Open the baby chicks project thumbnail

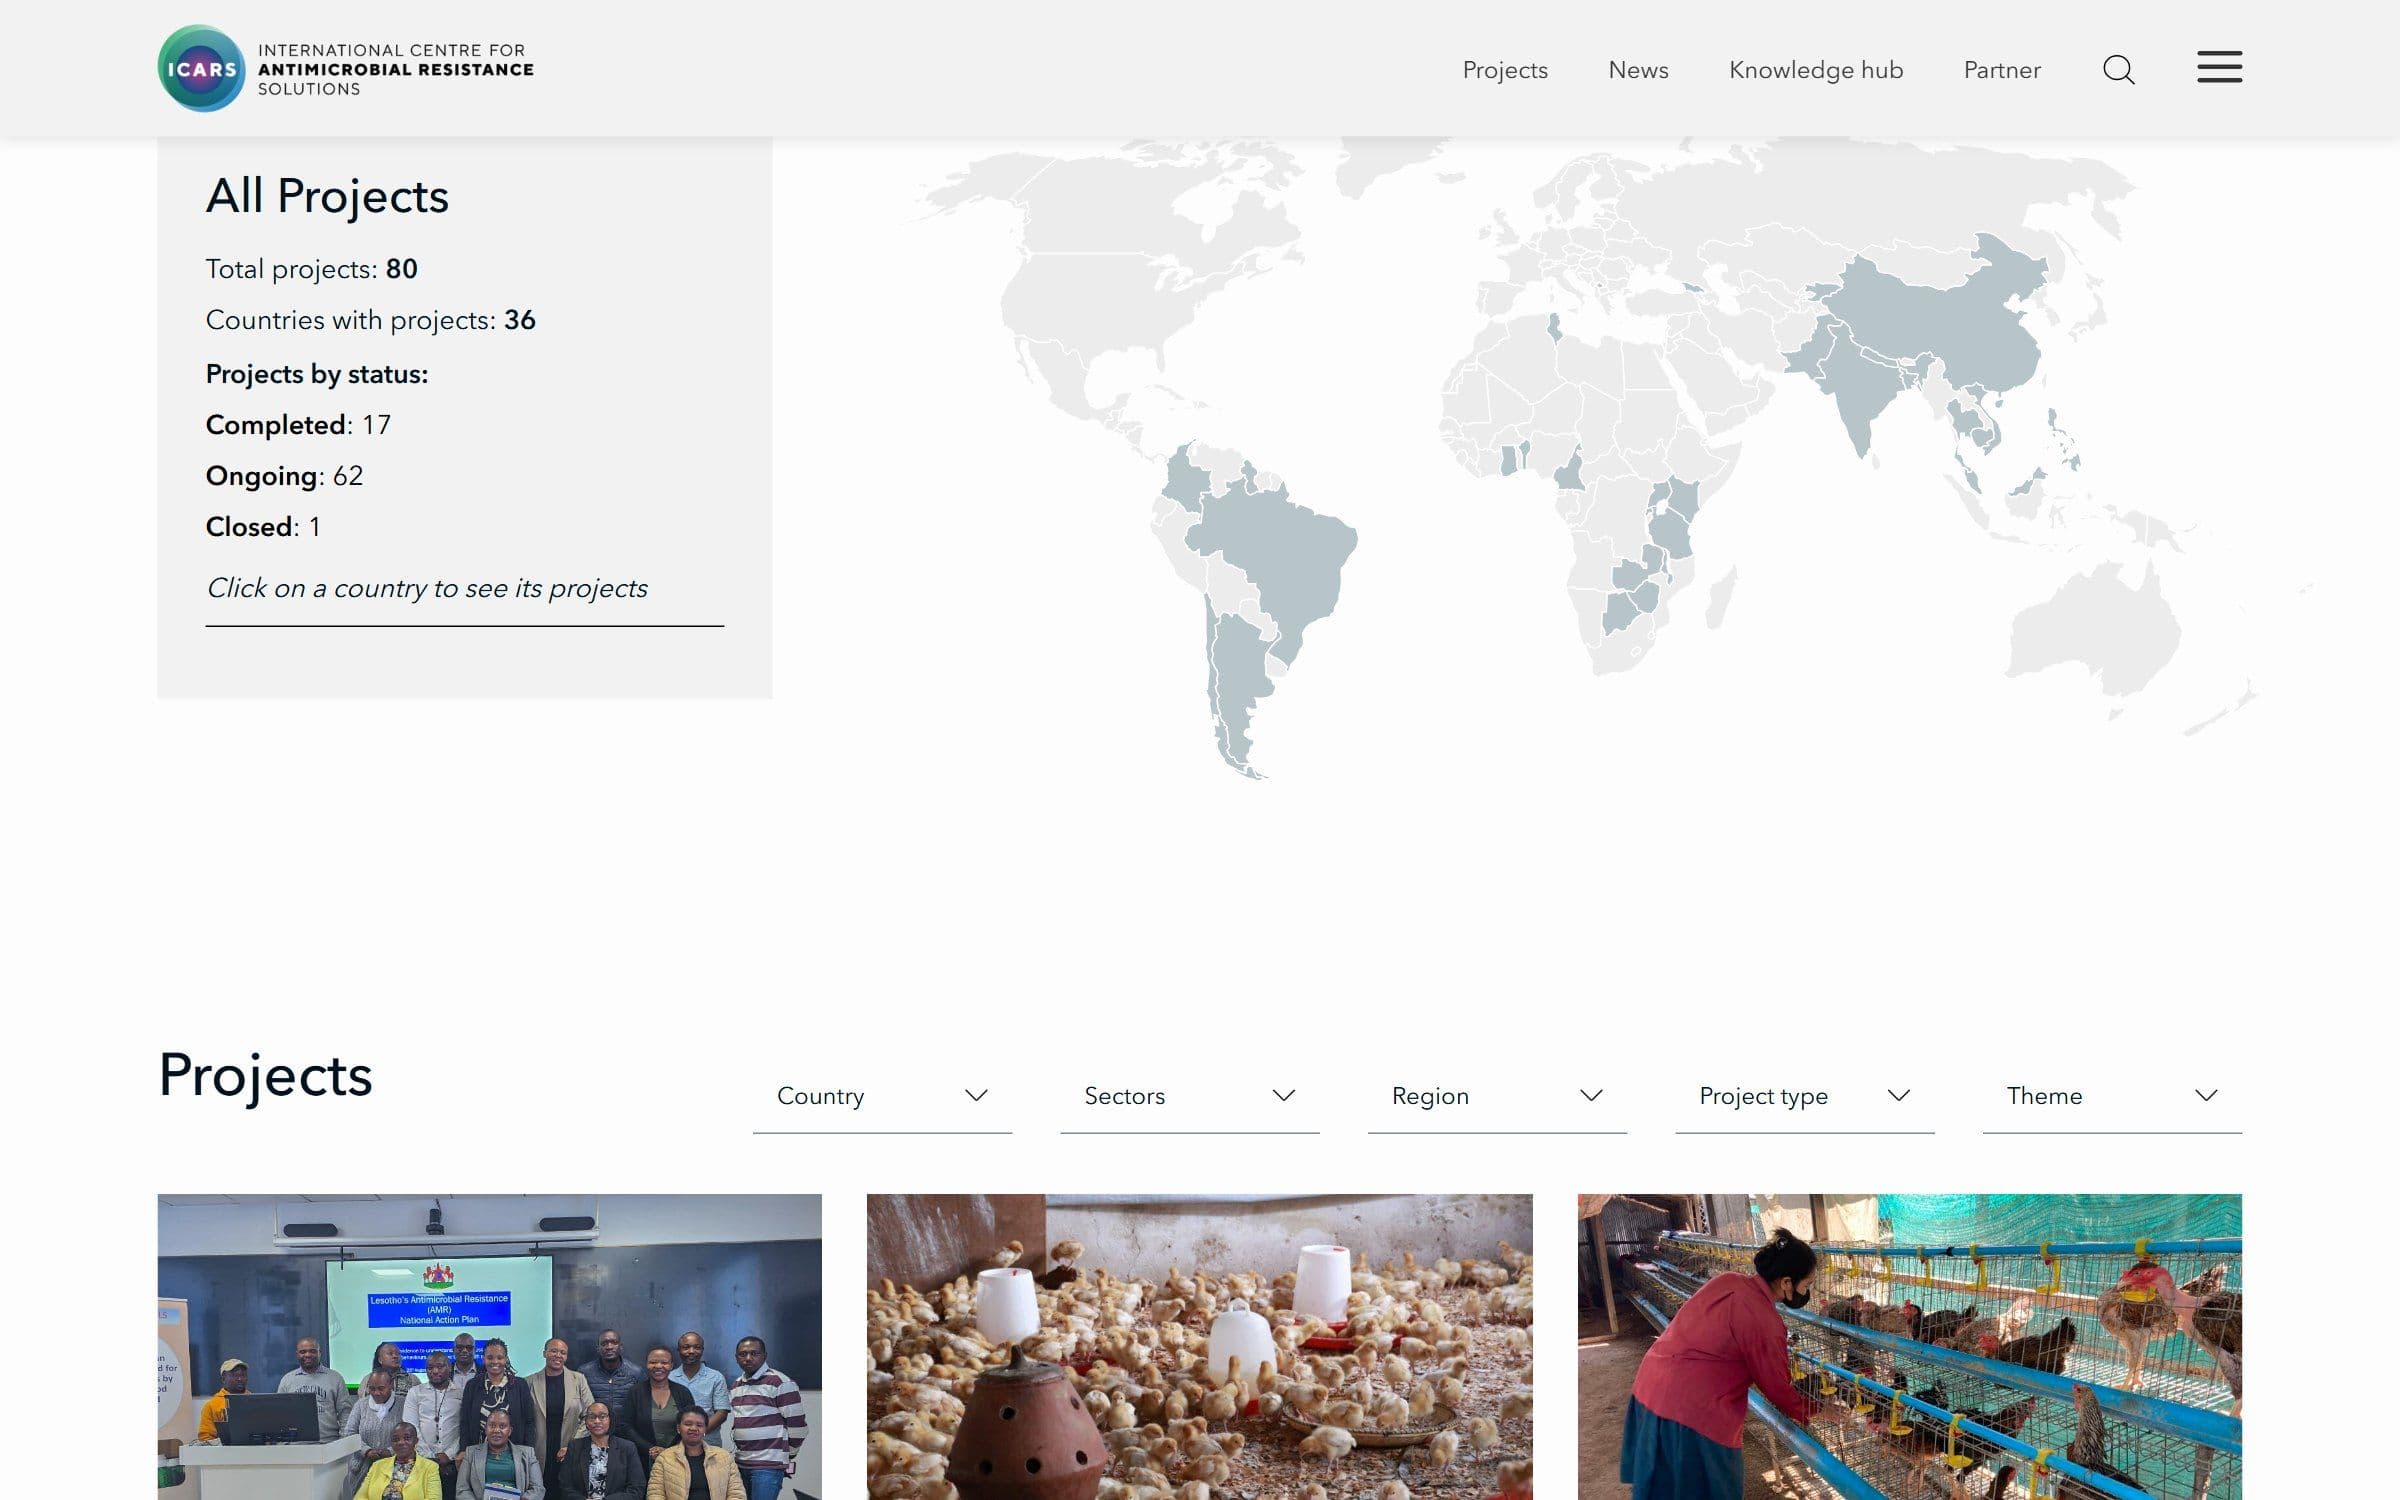pyautogui.click(x=1199, y=1346)
